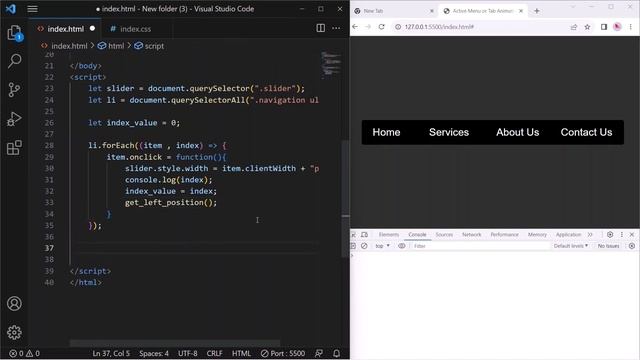Click the No Issues button
The image size is (640, 360).
tap(608, 246)
